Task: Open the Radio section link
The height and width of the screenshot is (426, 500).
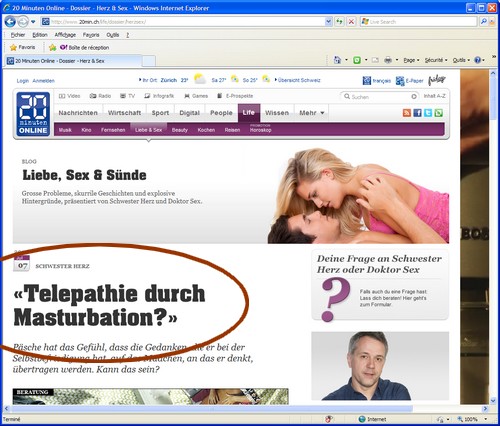Action: coord(100,96)
